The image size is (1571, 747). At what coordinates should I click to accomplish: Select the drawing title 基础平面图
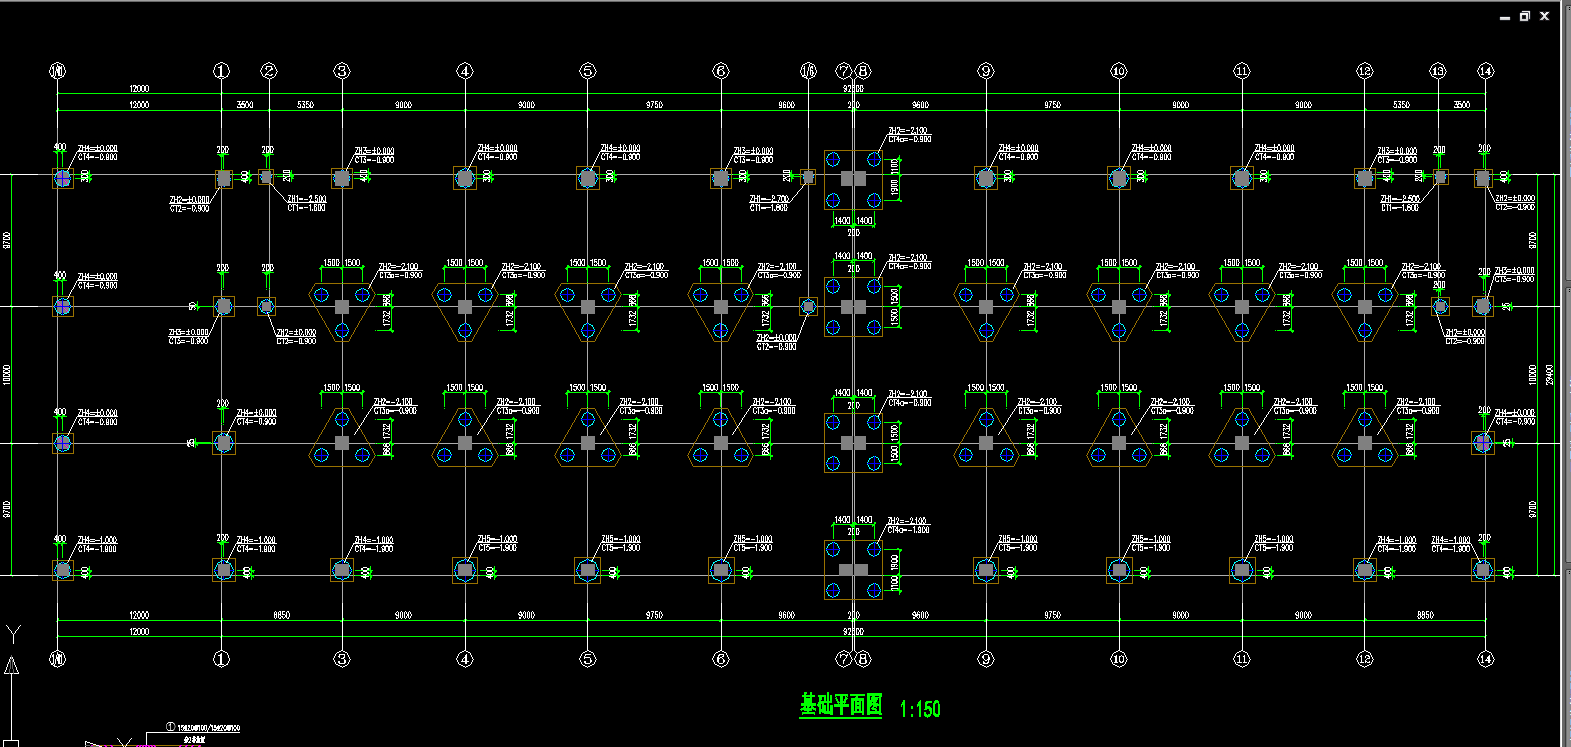[841, 705]
